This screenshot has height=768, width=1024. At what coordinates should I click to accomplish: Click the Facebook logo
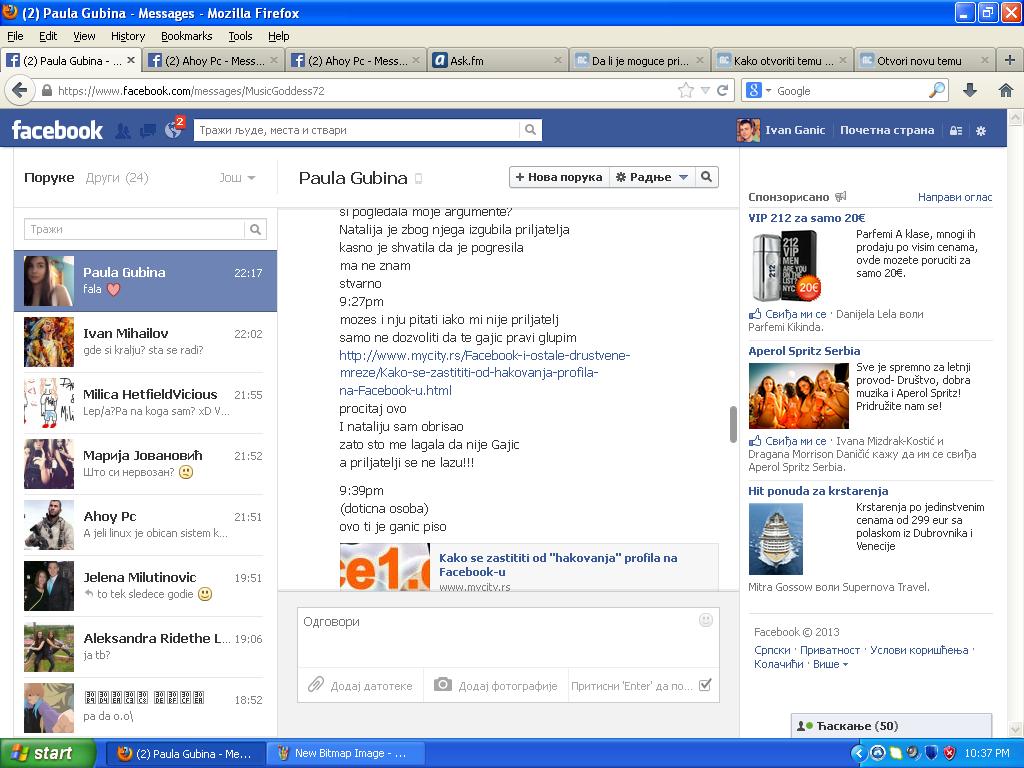click(57, 130)
